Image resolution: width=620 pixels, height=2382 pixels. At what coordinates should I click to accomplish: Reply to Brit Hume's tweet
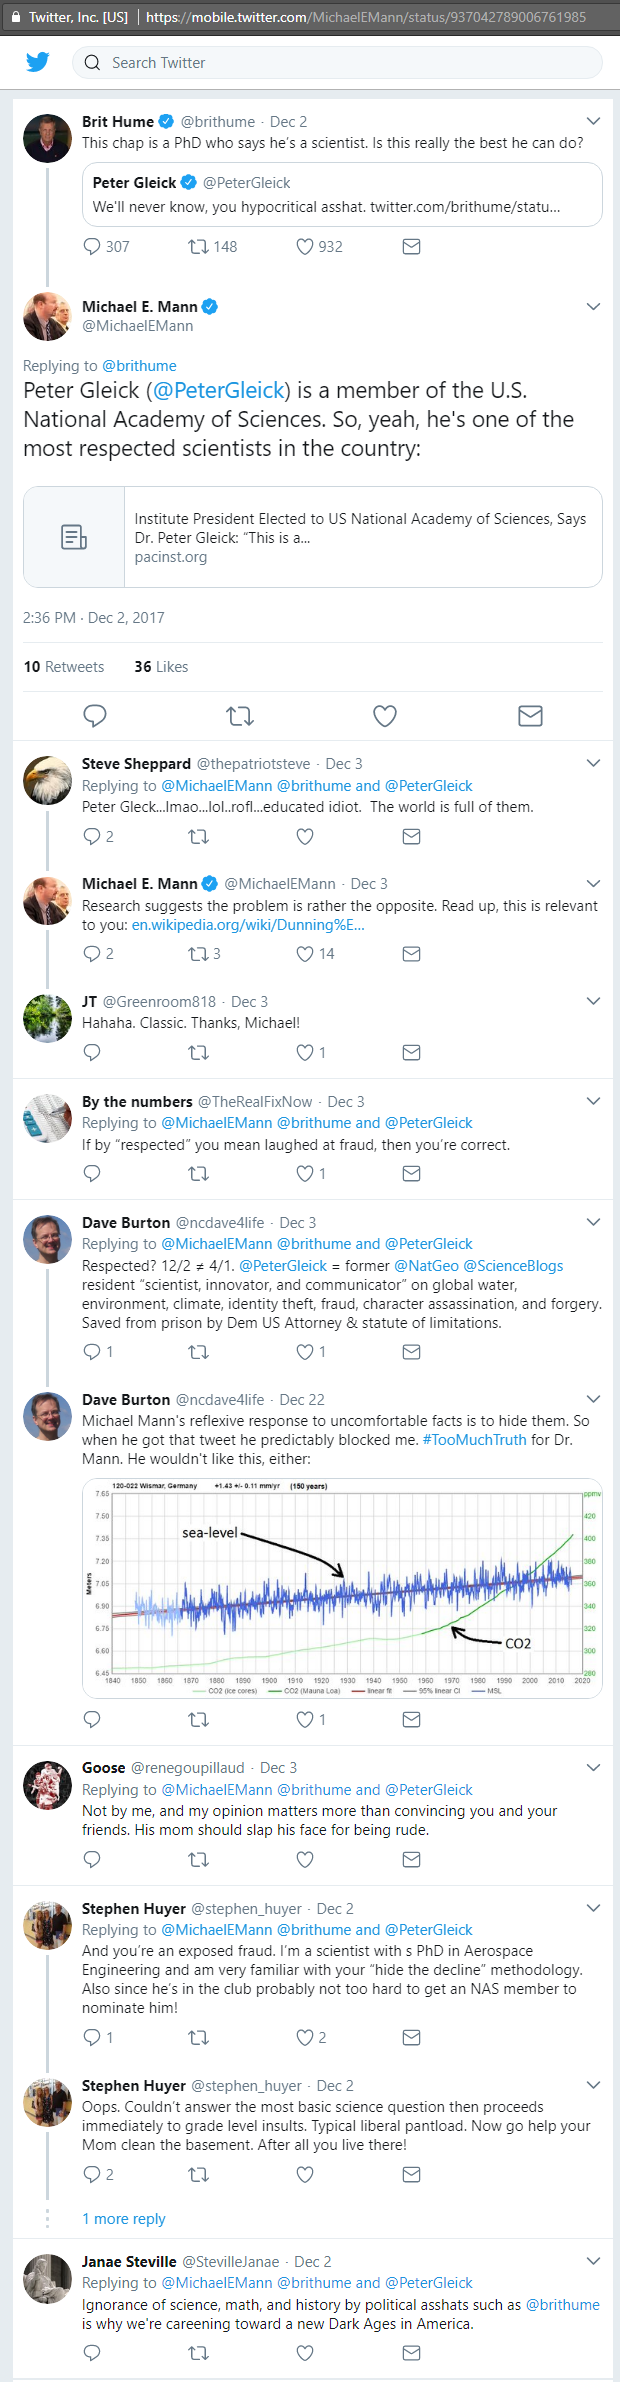92,246
